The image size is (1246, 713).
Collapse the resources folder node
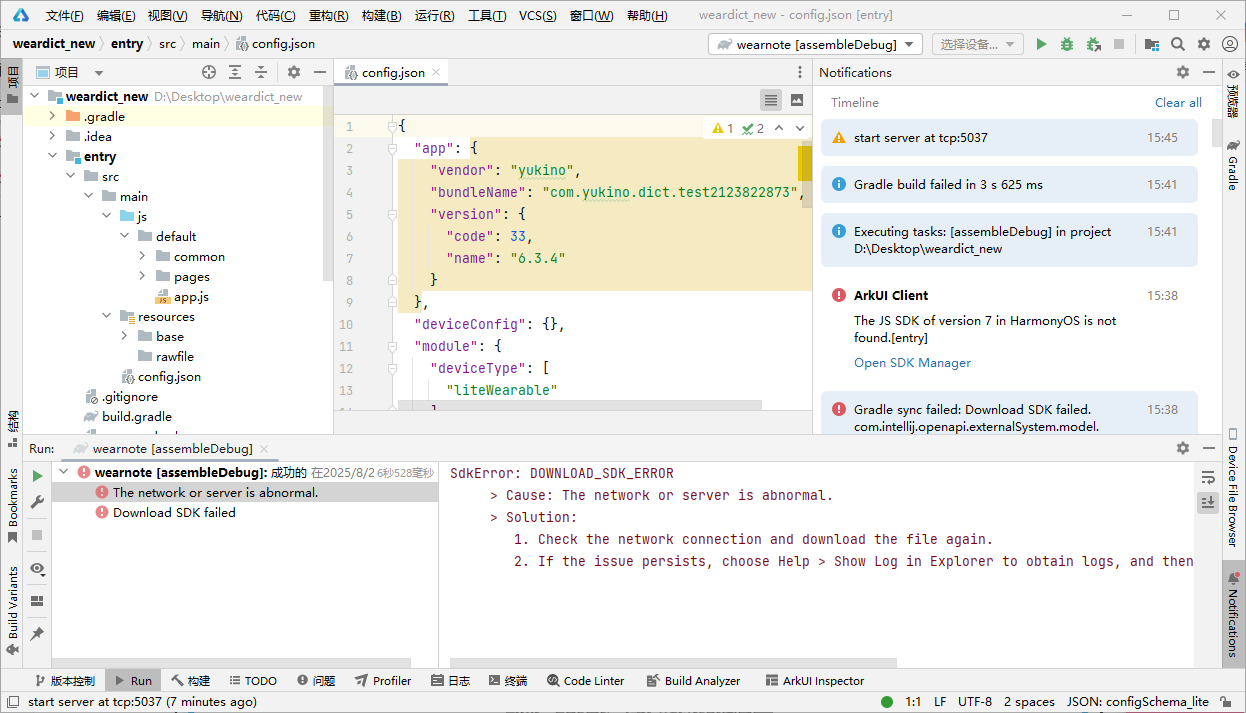[x=107, y=316]
